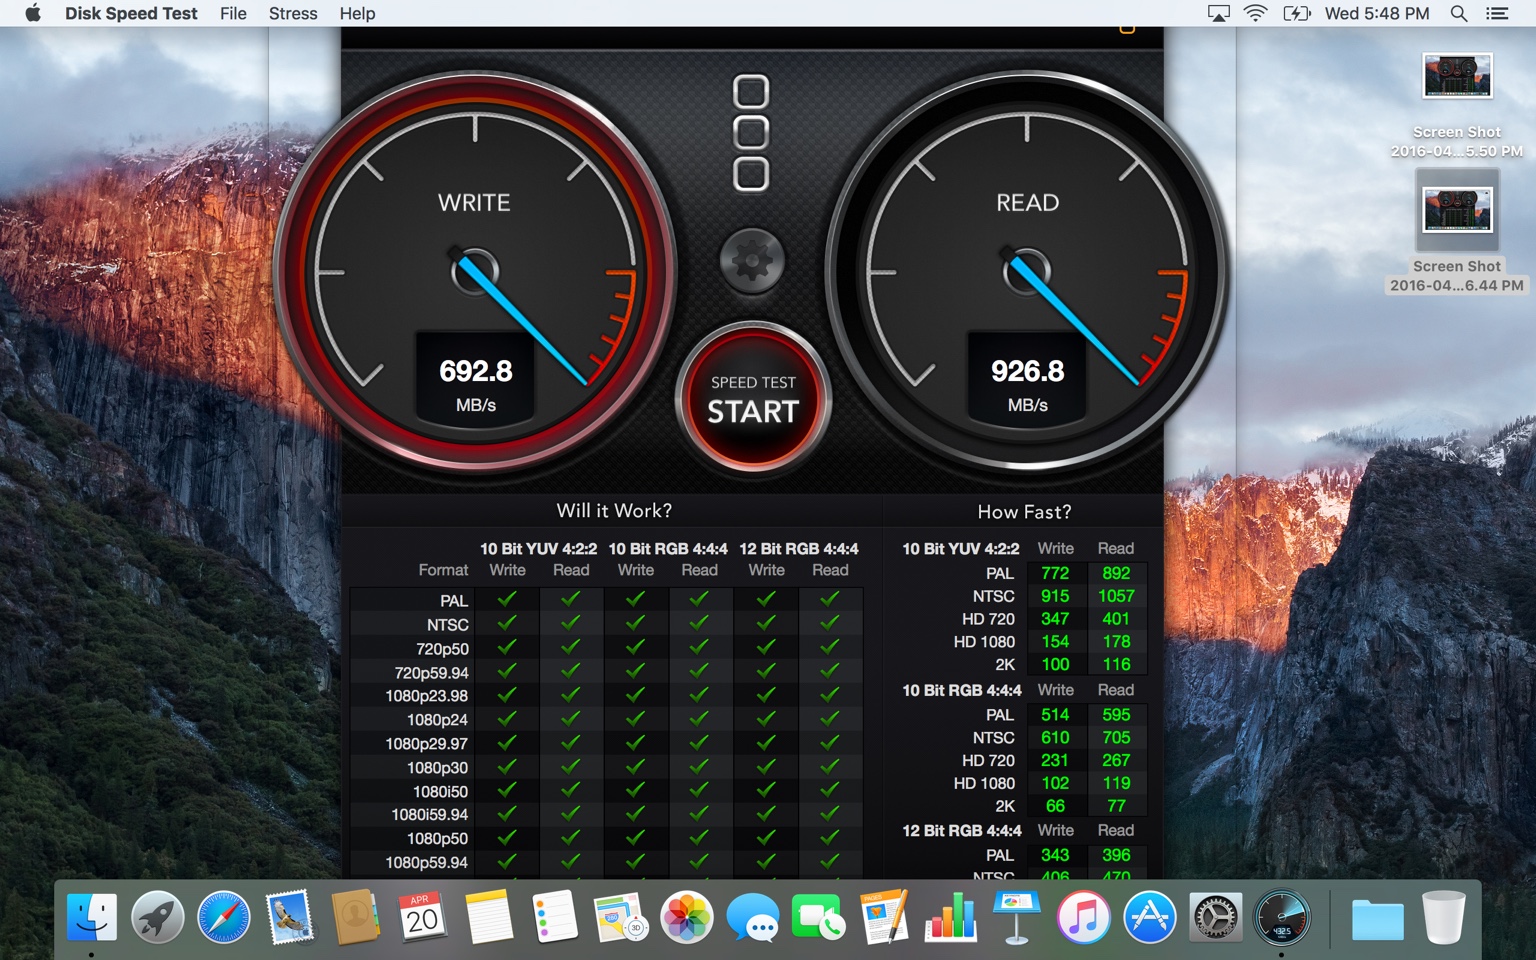This screenshot has width=1536, height=960.
Task: Click the 720p50 format row label
Action: (442, 649)
